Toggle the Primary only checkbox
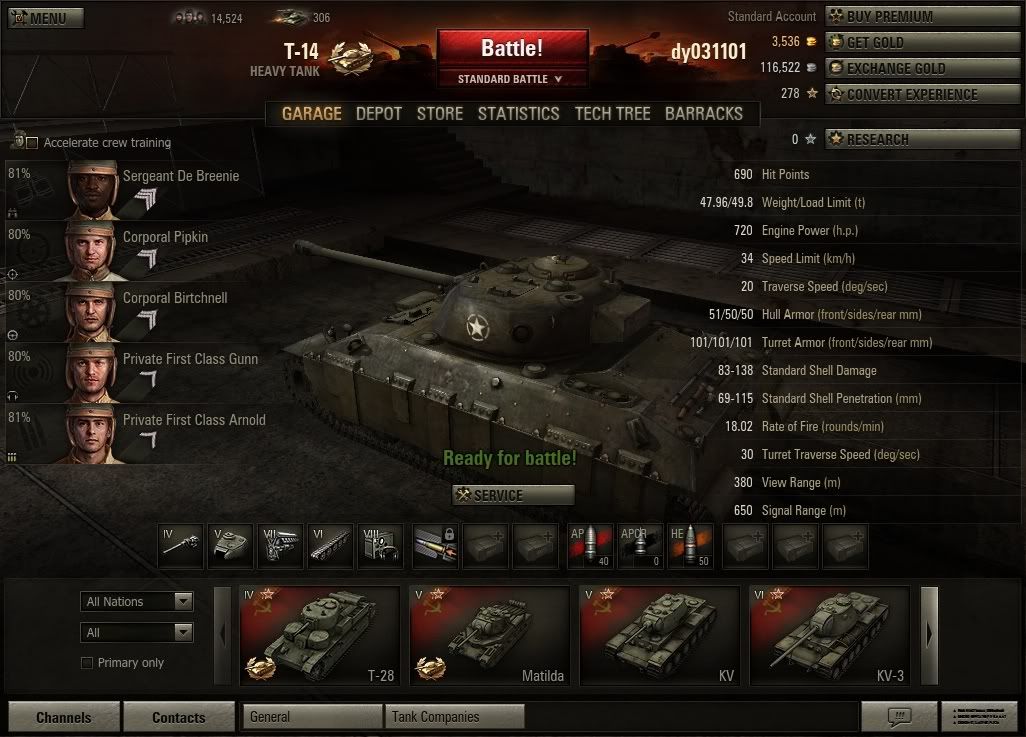The height and width of the screenshot is (737, 1026). click(86, 663)
